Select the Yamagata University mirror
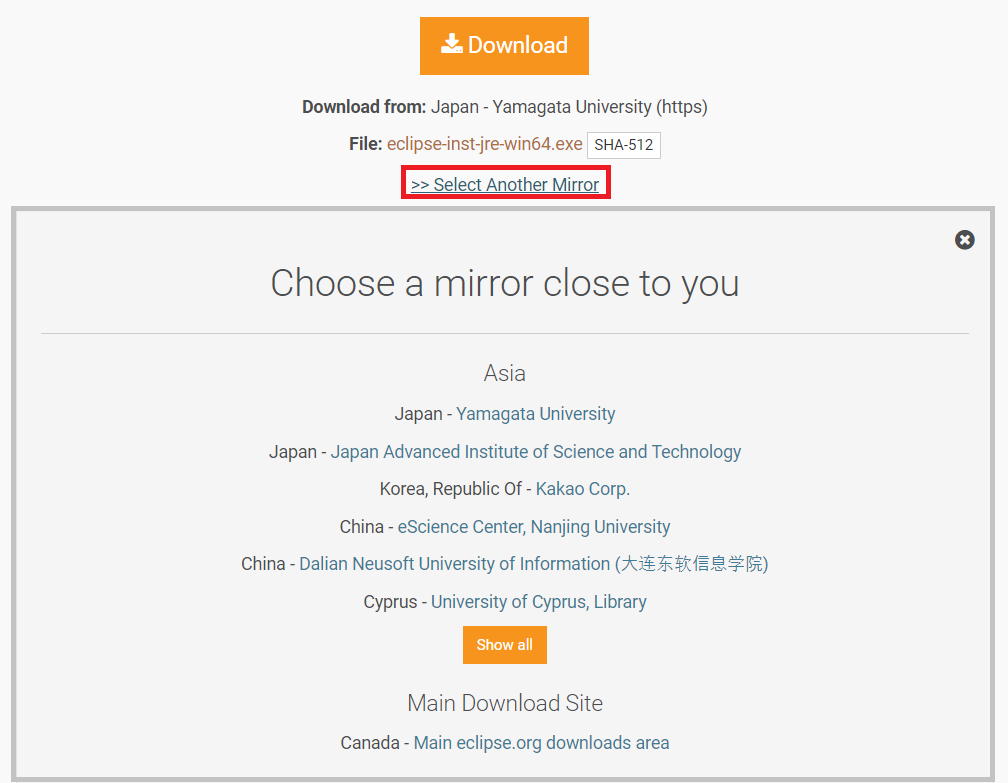The width and height of the screenshot is (1008, 783). point(536,414)
